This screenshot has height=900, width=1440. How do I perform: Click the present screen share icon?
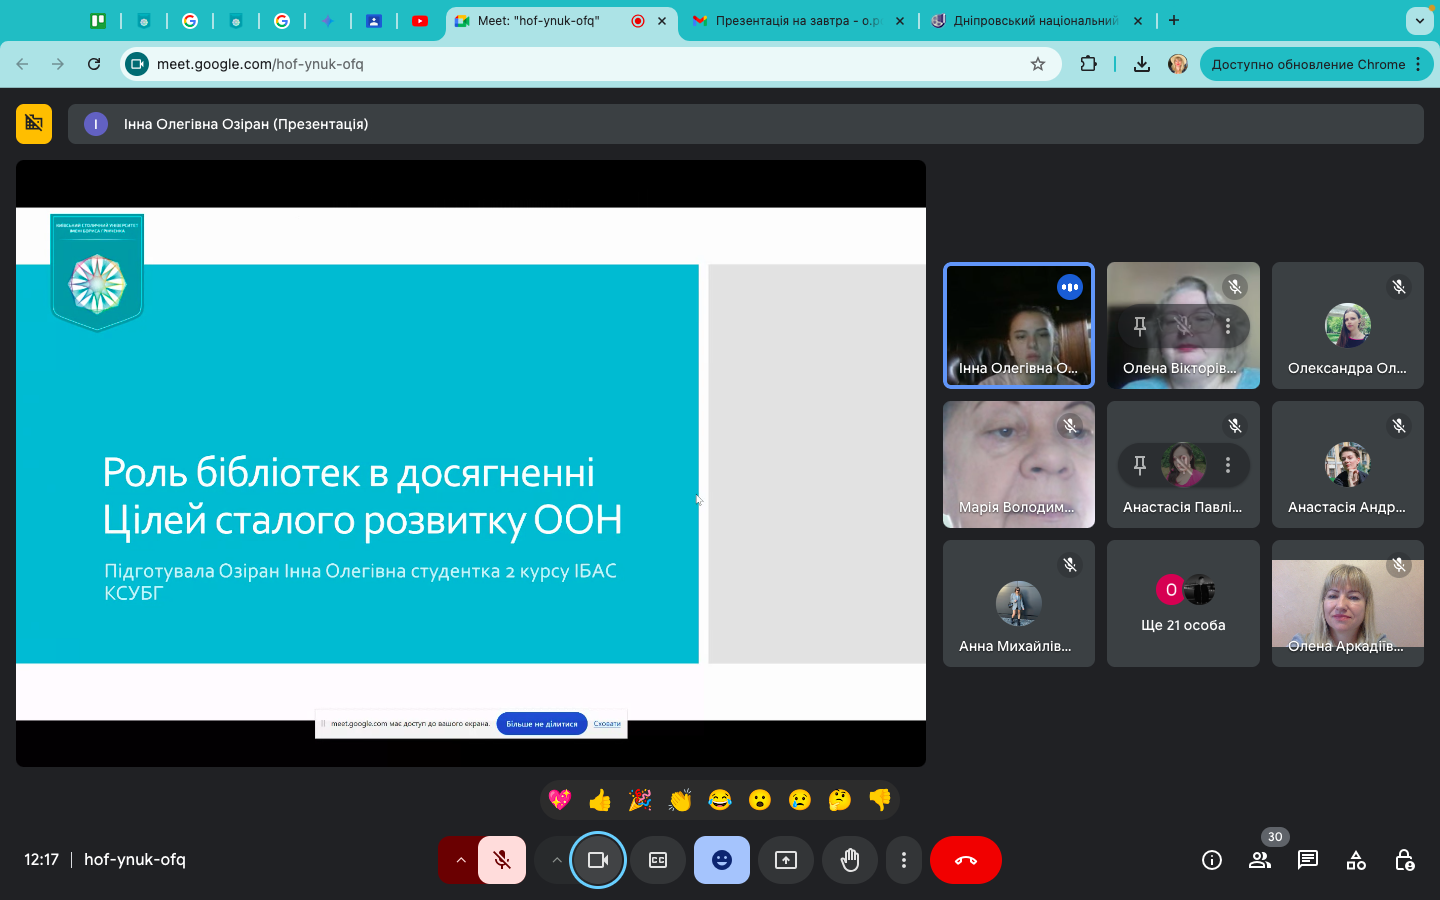point(786,860)
